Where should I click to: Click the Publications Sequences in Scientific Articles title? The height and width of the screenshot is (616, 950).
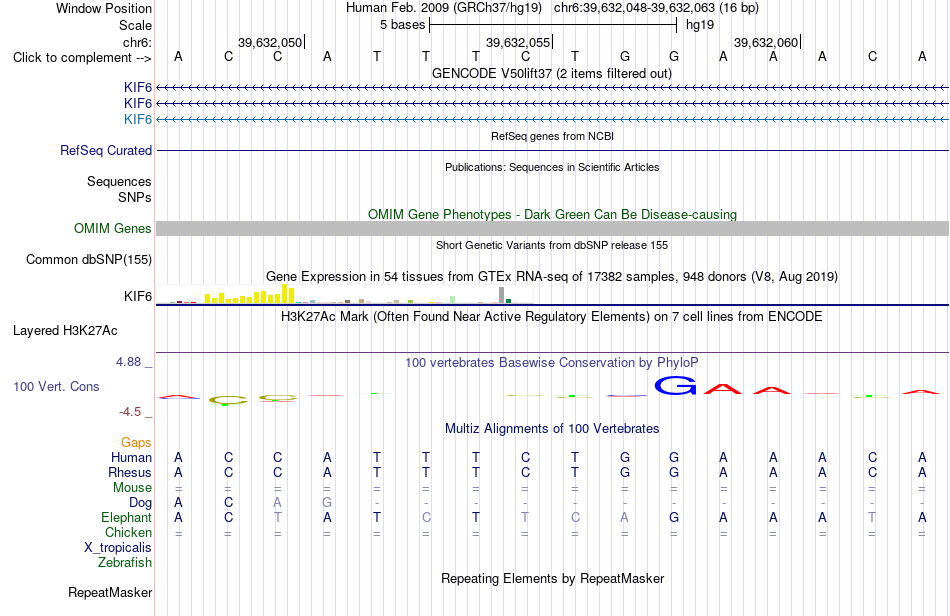552,167
